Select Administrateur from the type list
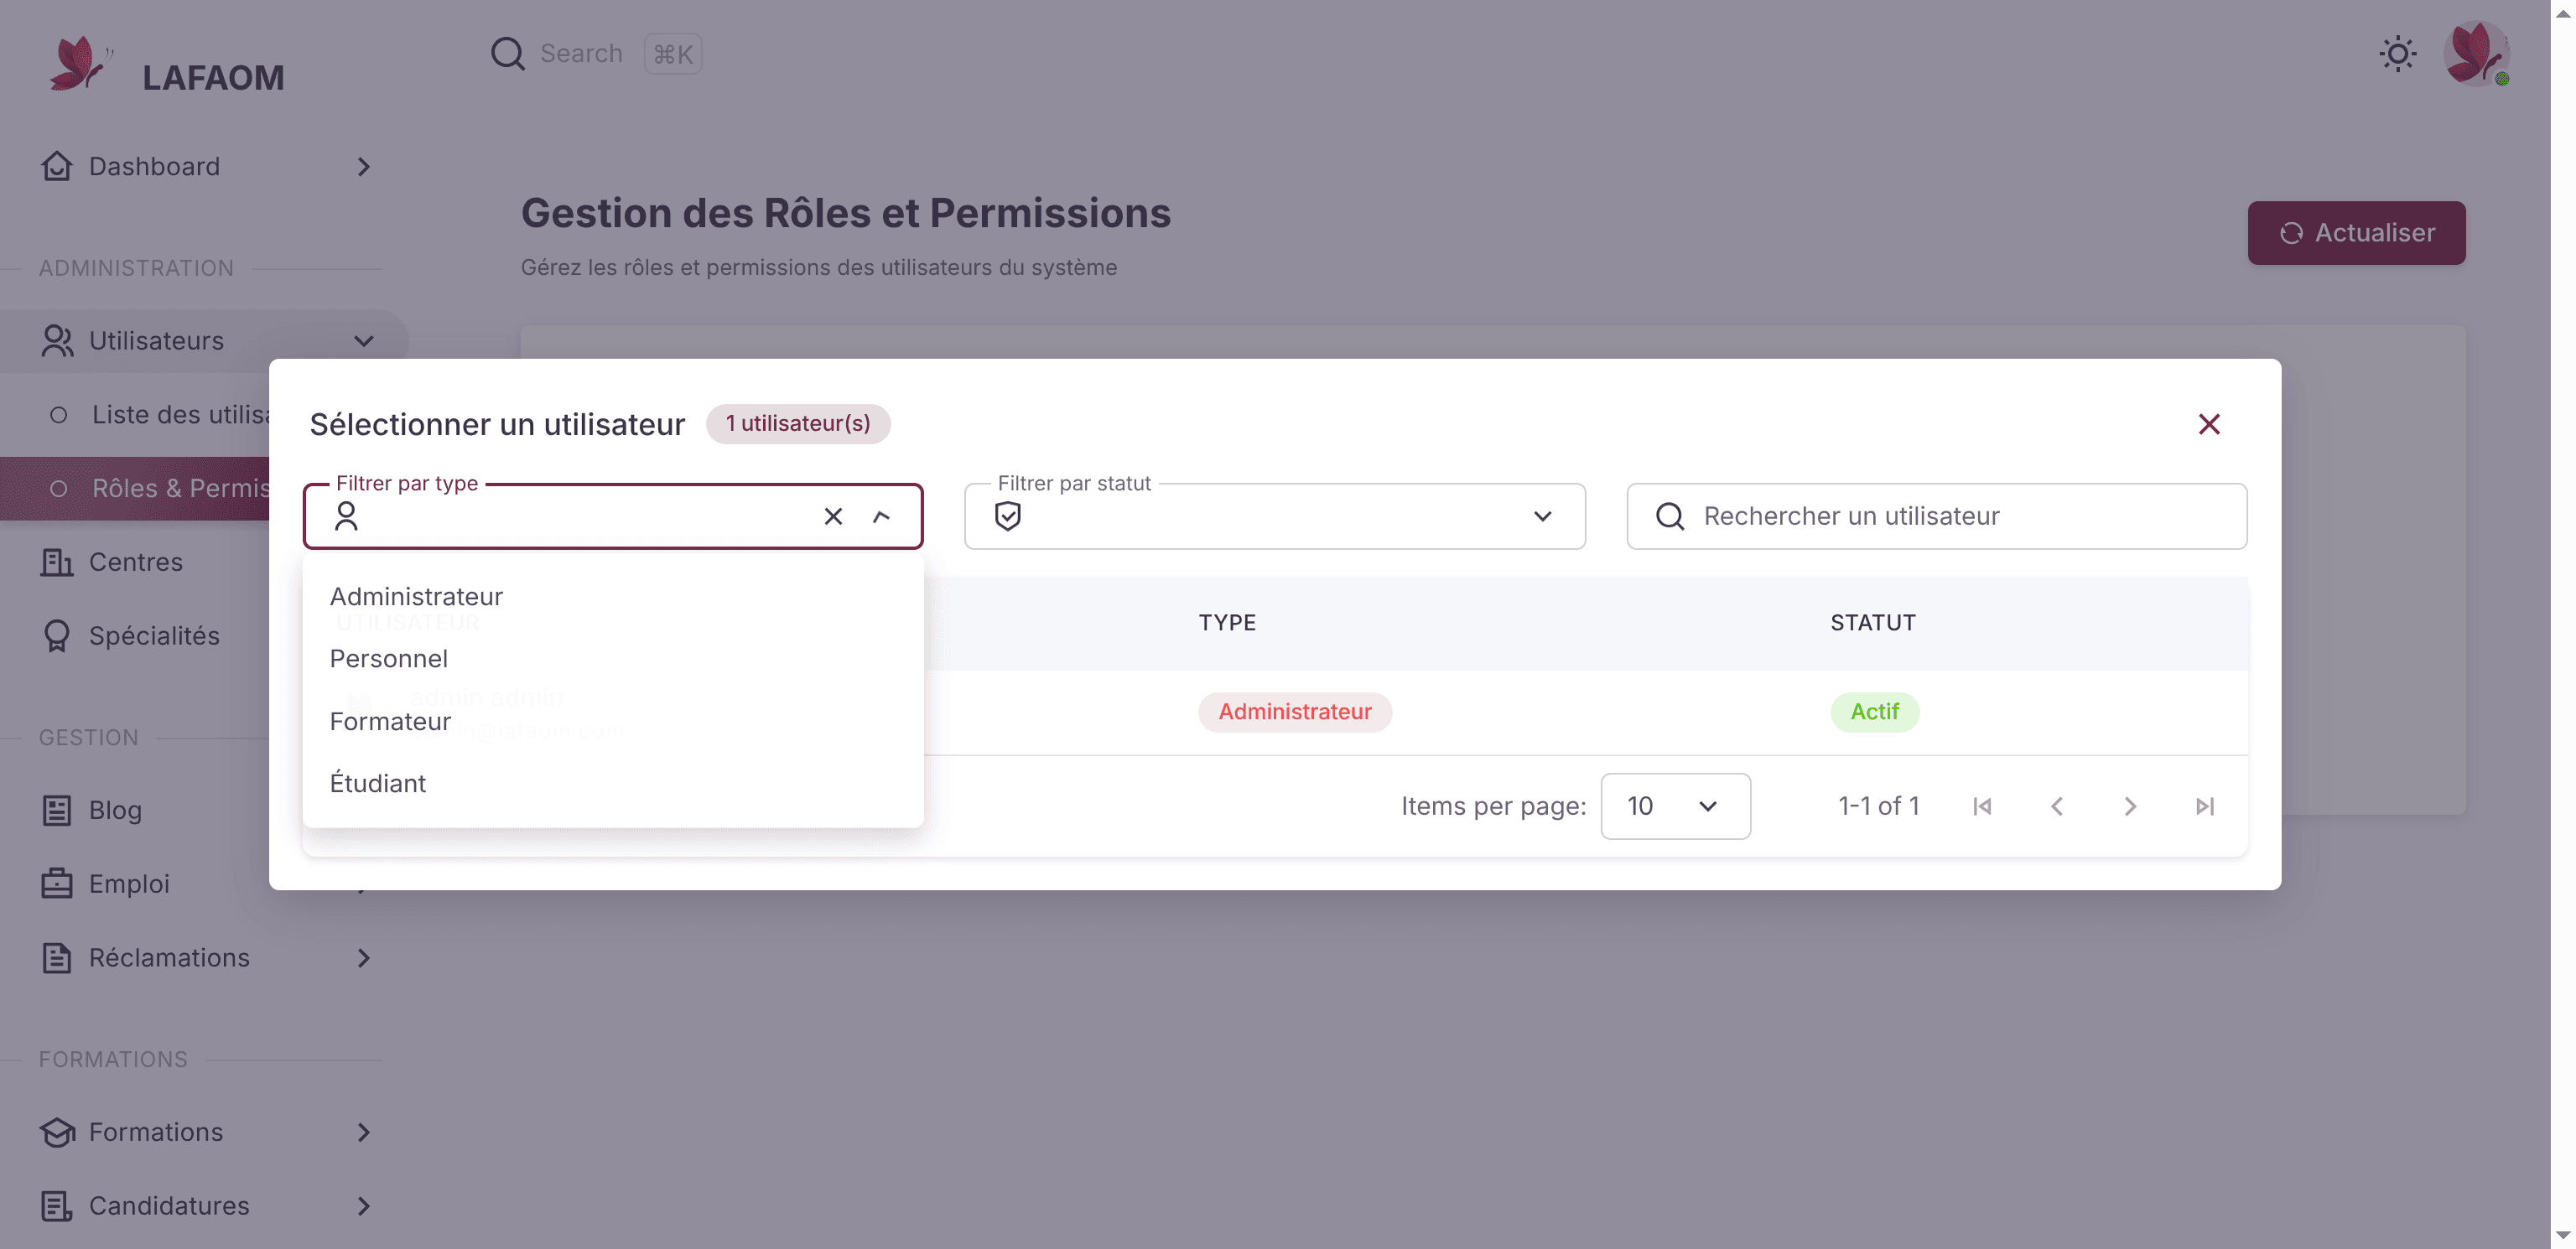Viewport: 2576px width, 1249px height. coord(613,596)
